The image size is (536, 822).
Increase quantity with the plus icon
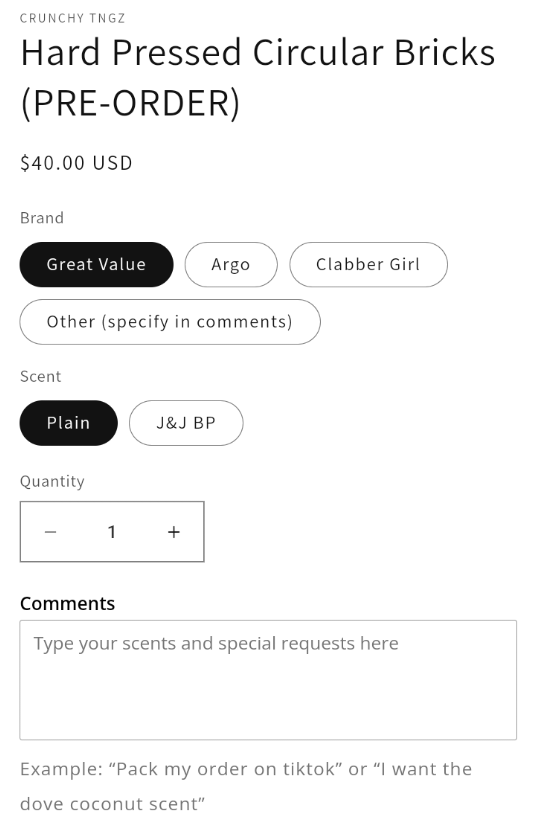(174, 532)
